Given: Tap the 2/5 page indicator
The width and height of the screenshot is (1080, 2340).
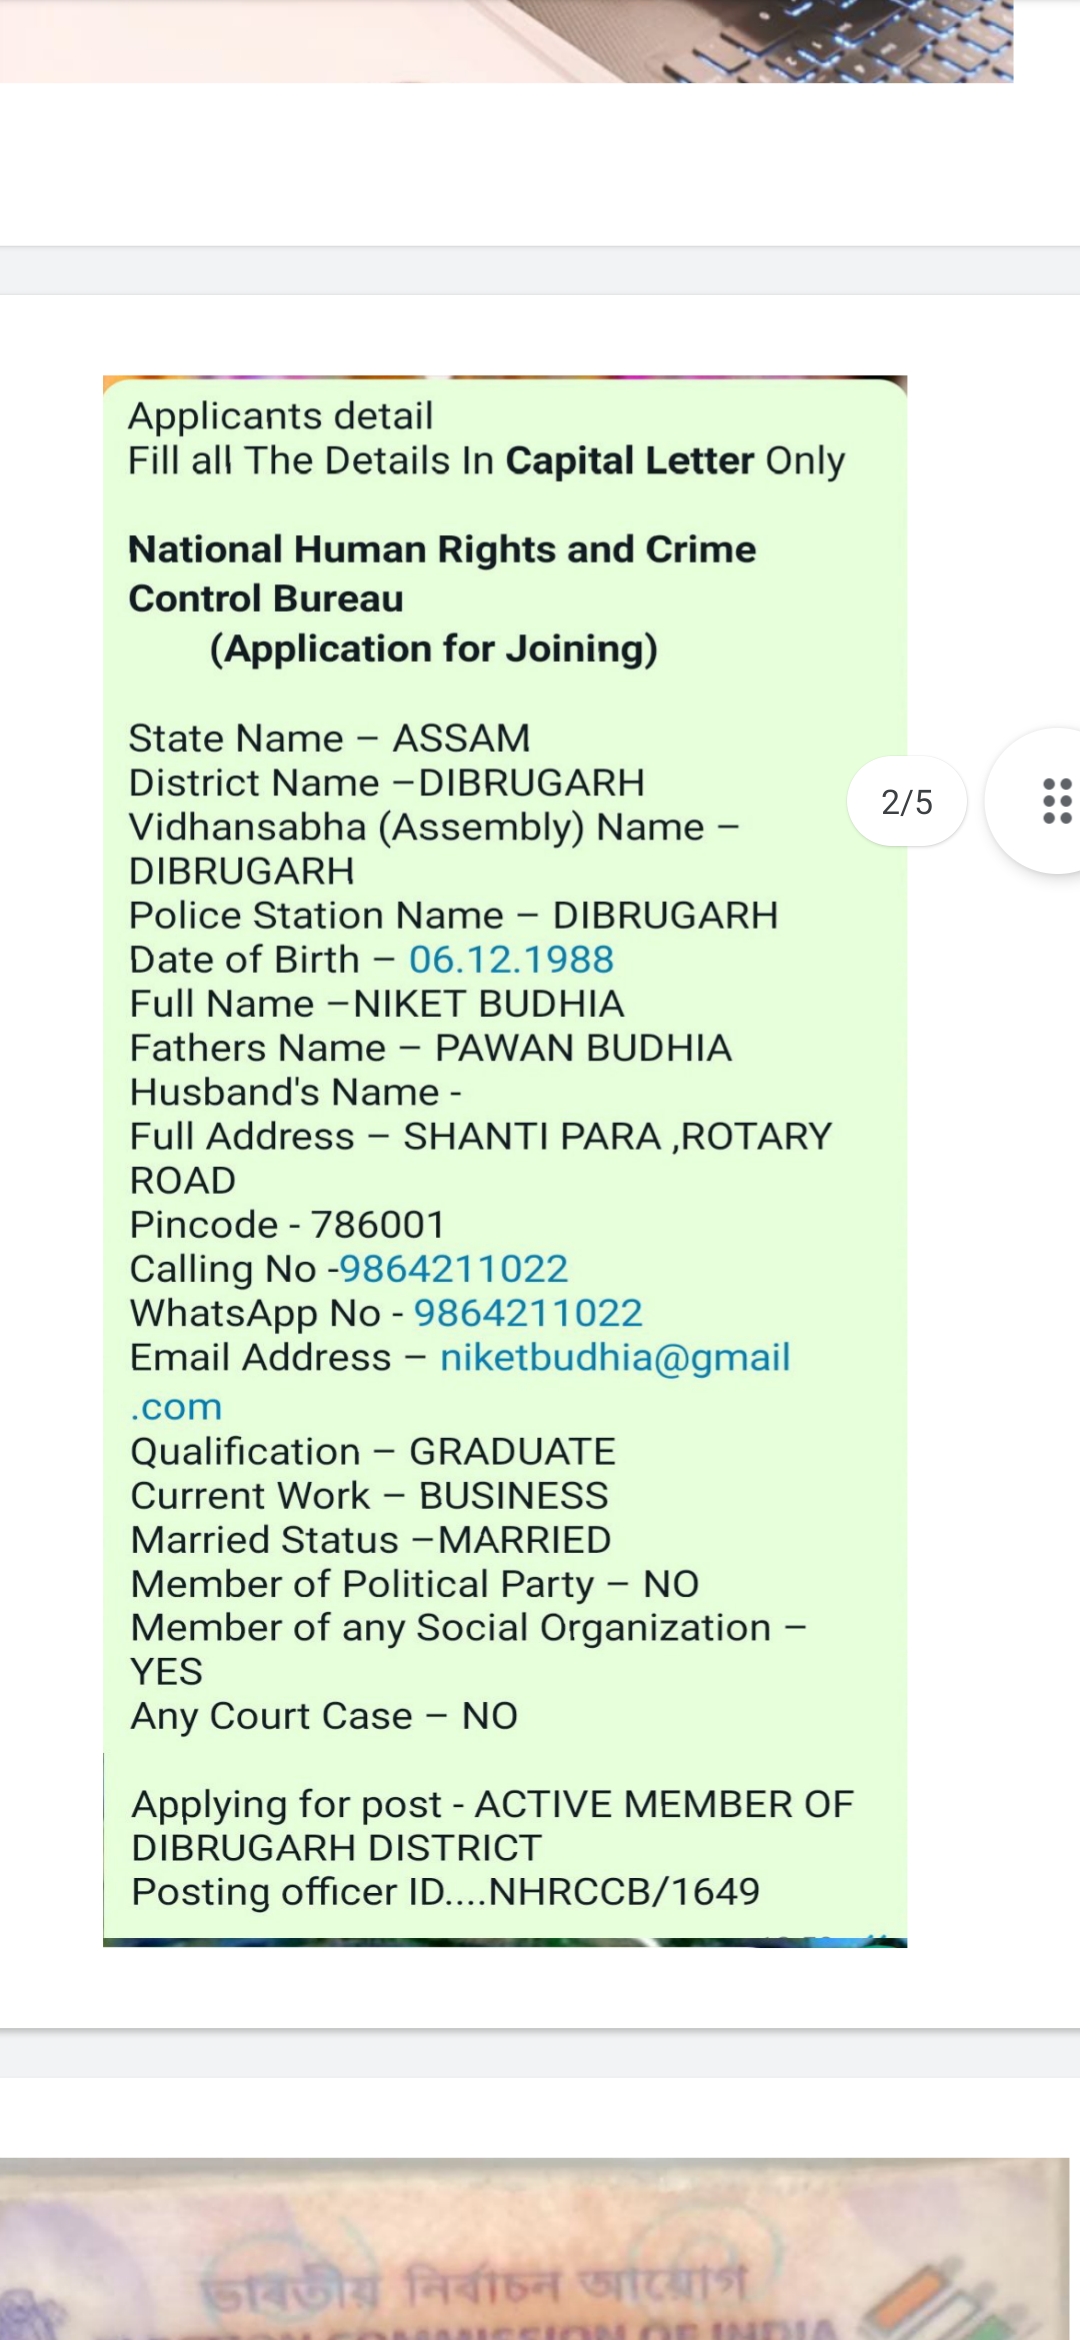Looking at the screenshot, I should pos(906,802).
